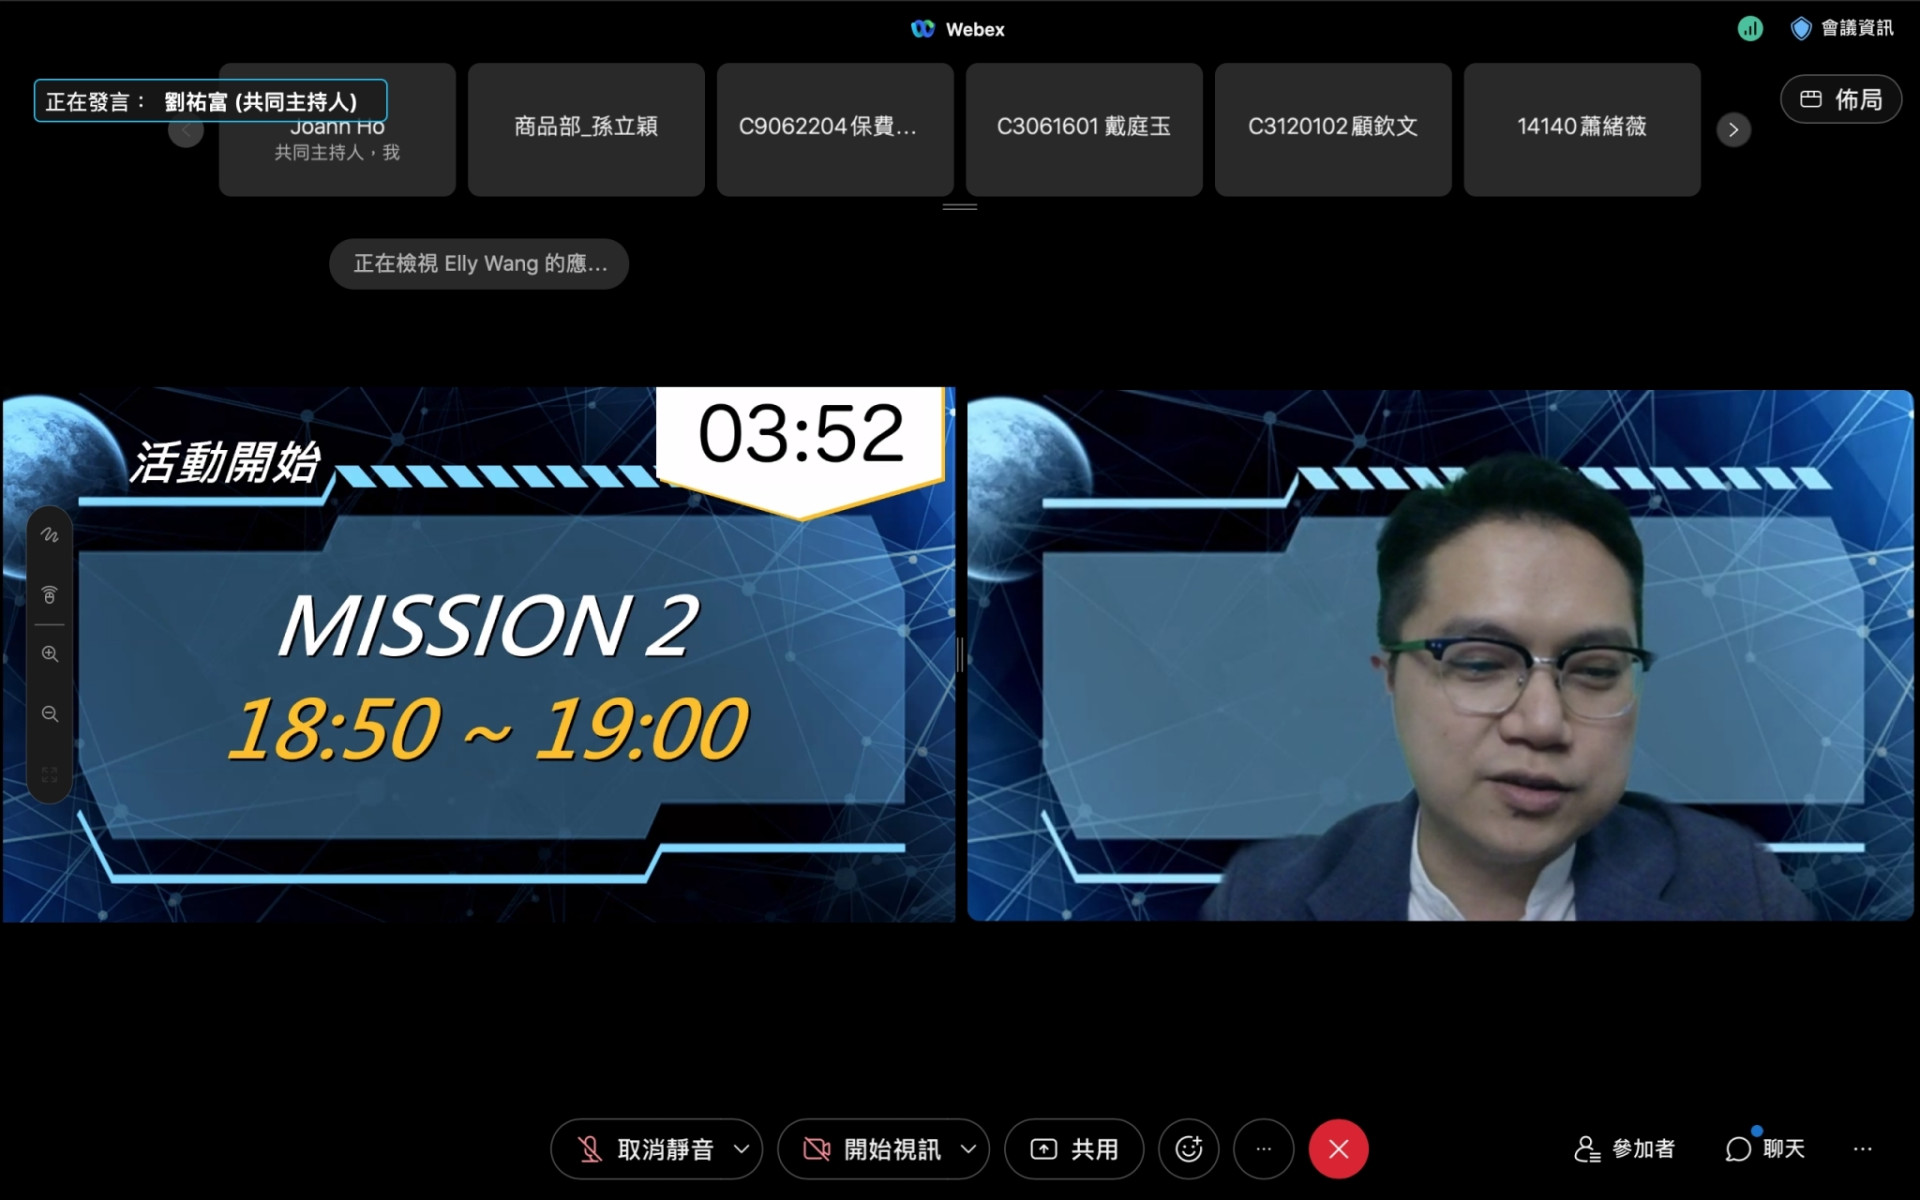This screenshot has width=1920, height=1200.
Task: Click the 共用 share button
Action: tap(1074, 1149)
